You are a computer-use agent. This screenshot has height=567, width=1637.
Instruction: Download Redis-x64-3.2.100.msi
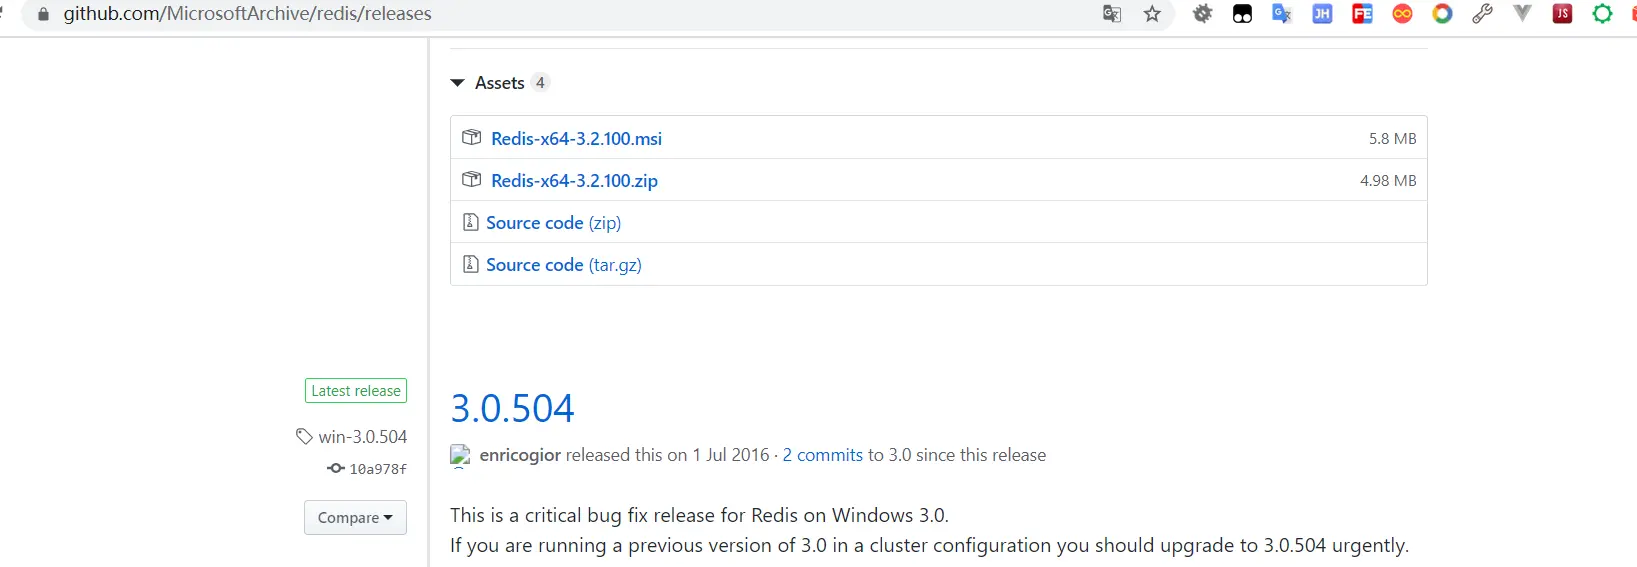576,139
